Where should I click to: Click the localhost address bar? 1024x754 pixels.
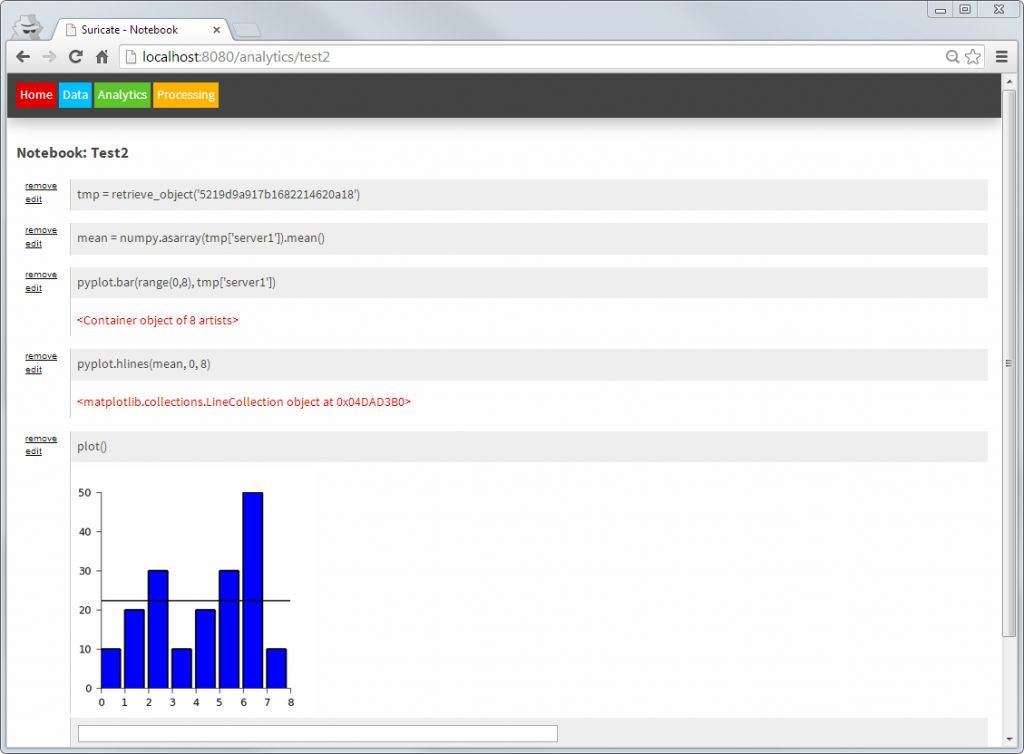pyautogui.click(x=540, y=57)
